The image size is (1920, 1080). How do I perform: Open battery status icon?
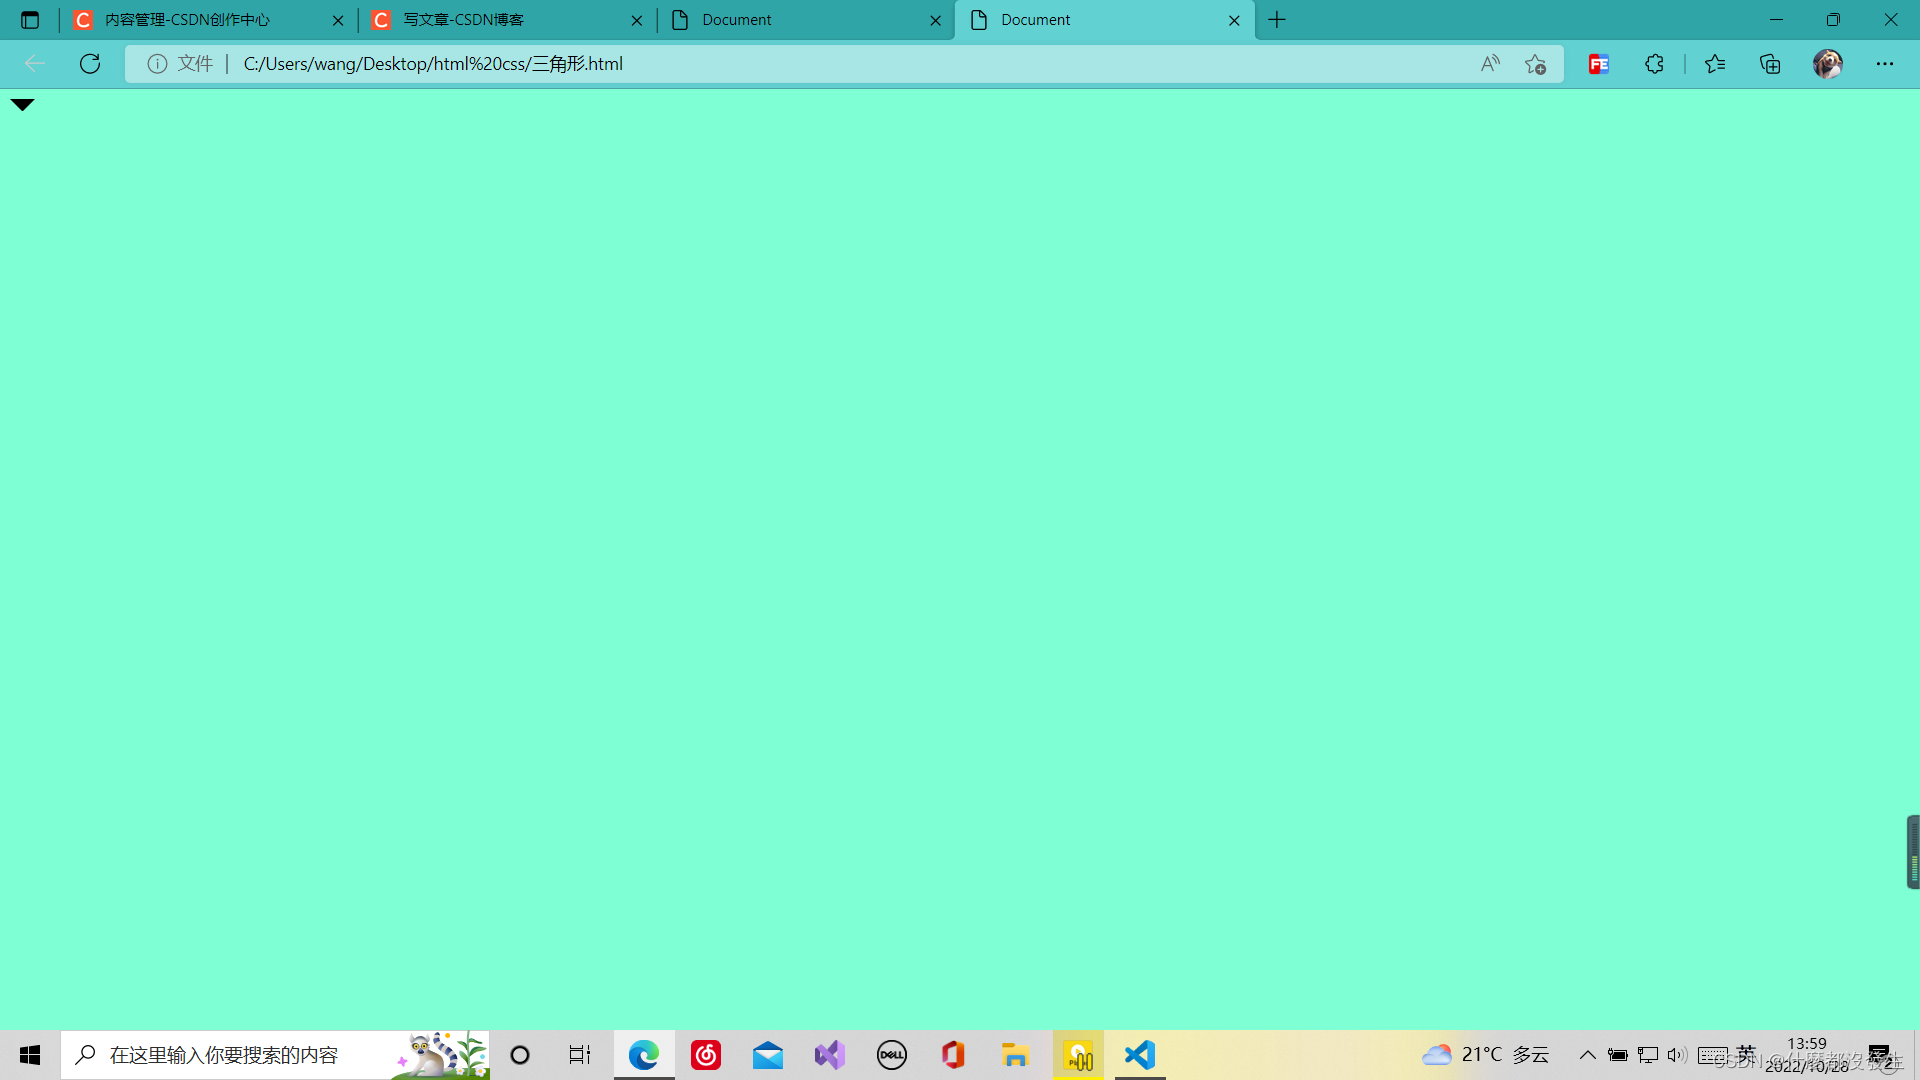click(x=1617, y=1055)
